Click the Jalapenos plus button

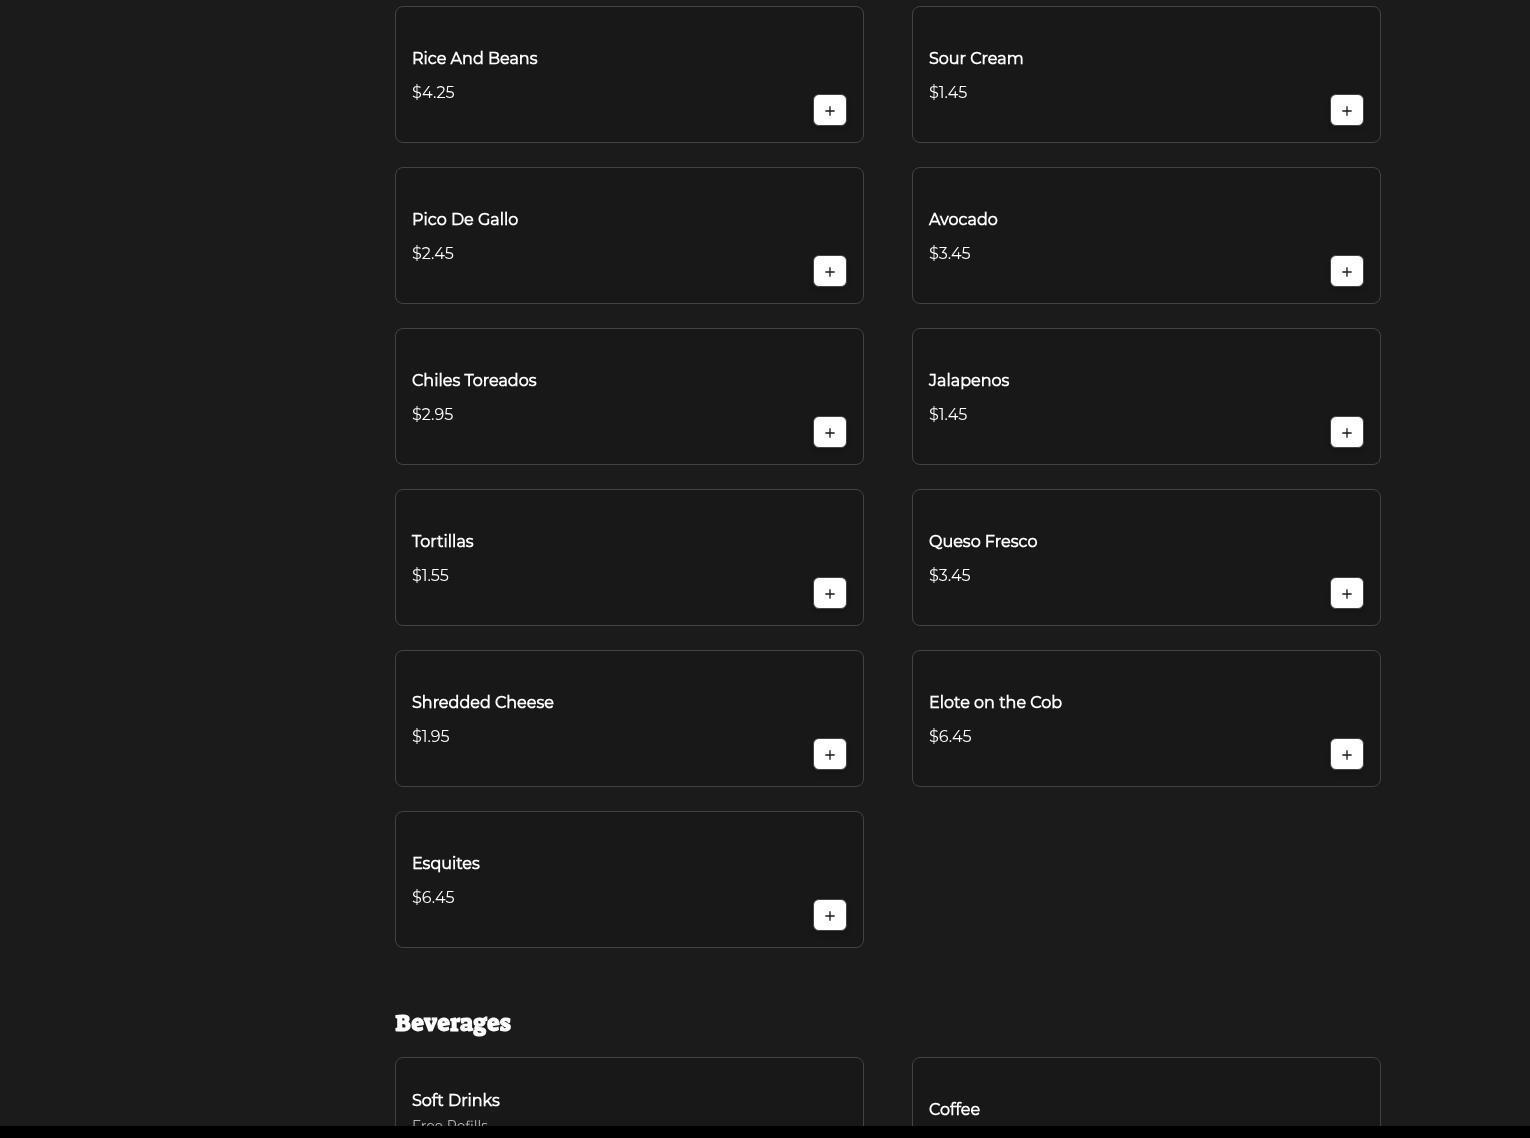click(1347, 432)
